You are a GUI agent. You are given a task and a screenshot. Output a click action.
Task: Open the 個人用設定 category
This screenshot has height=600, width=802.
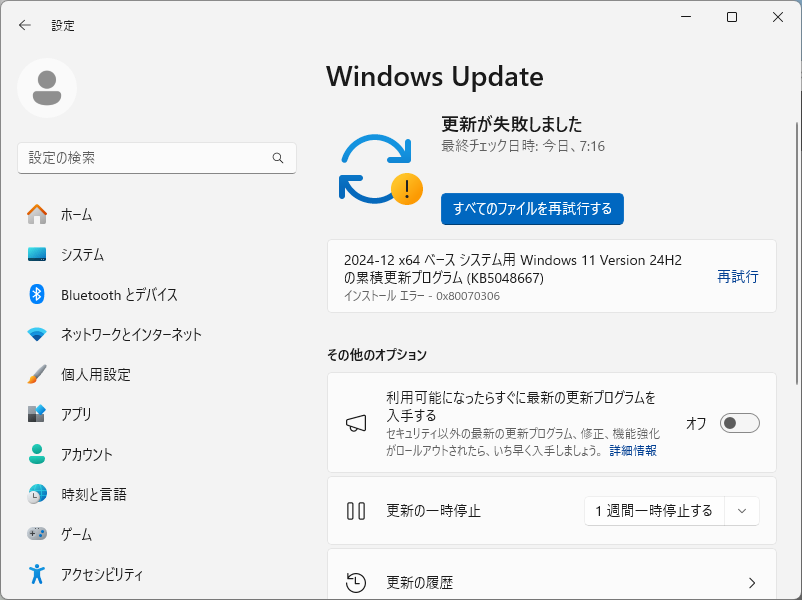point(96,374)
